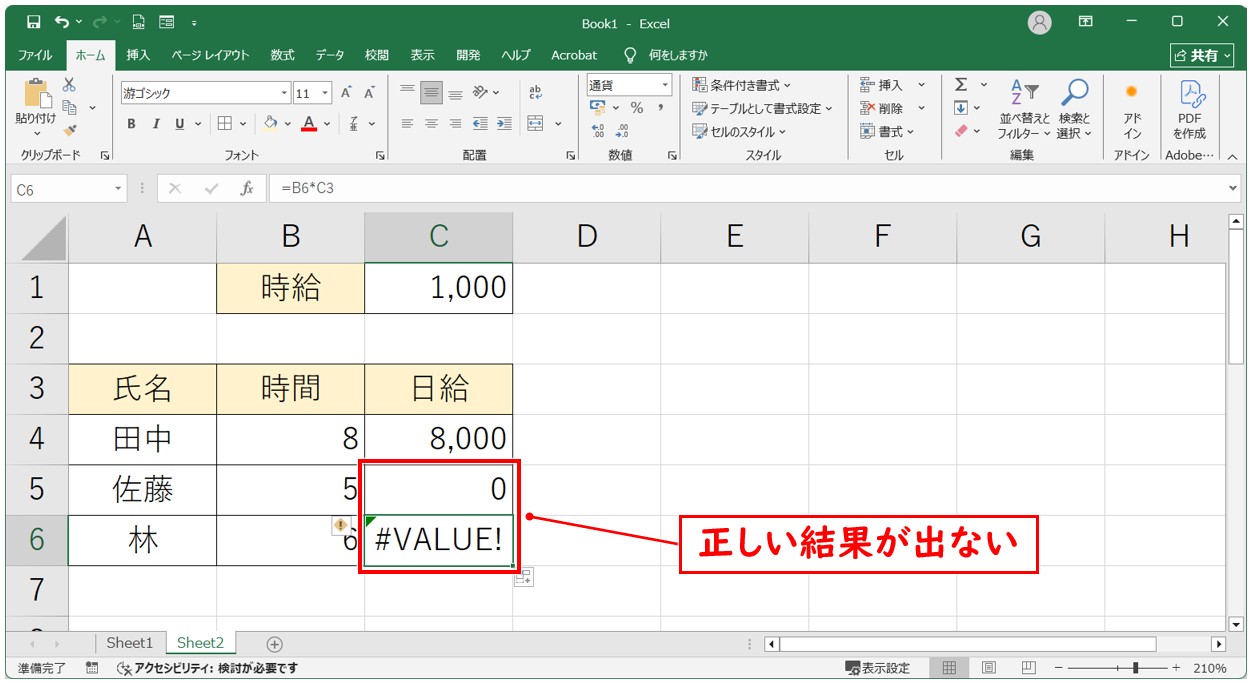Increase the indent
This screenshot has width=1251, height=683.
(x=505, y=124)
